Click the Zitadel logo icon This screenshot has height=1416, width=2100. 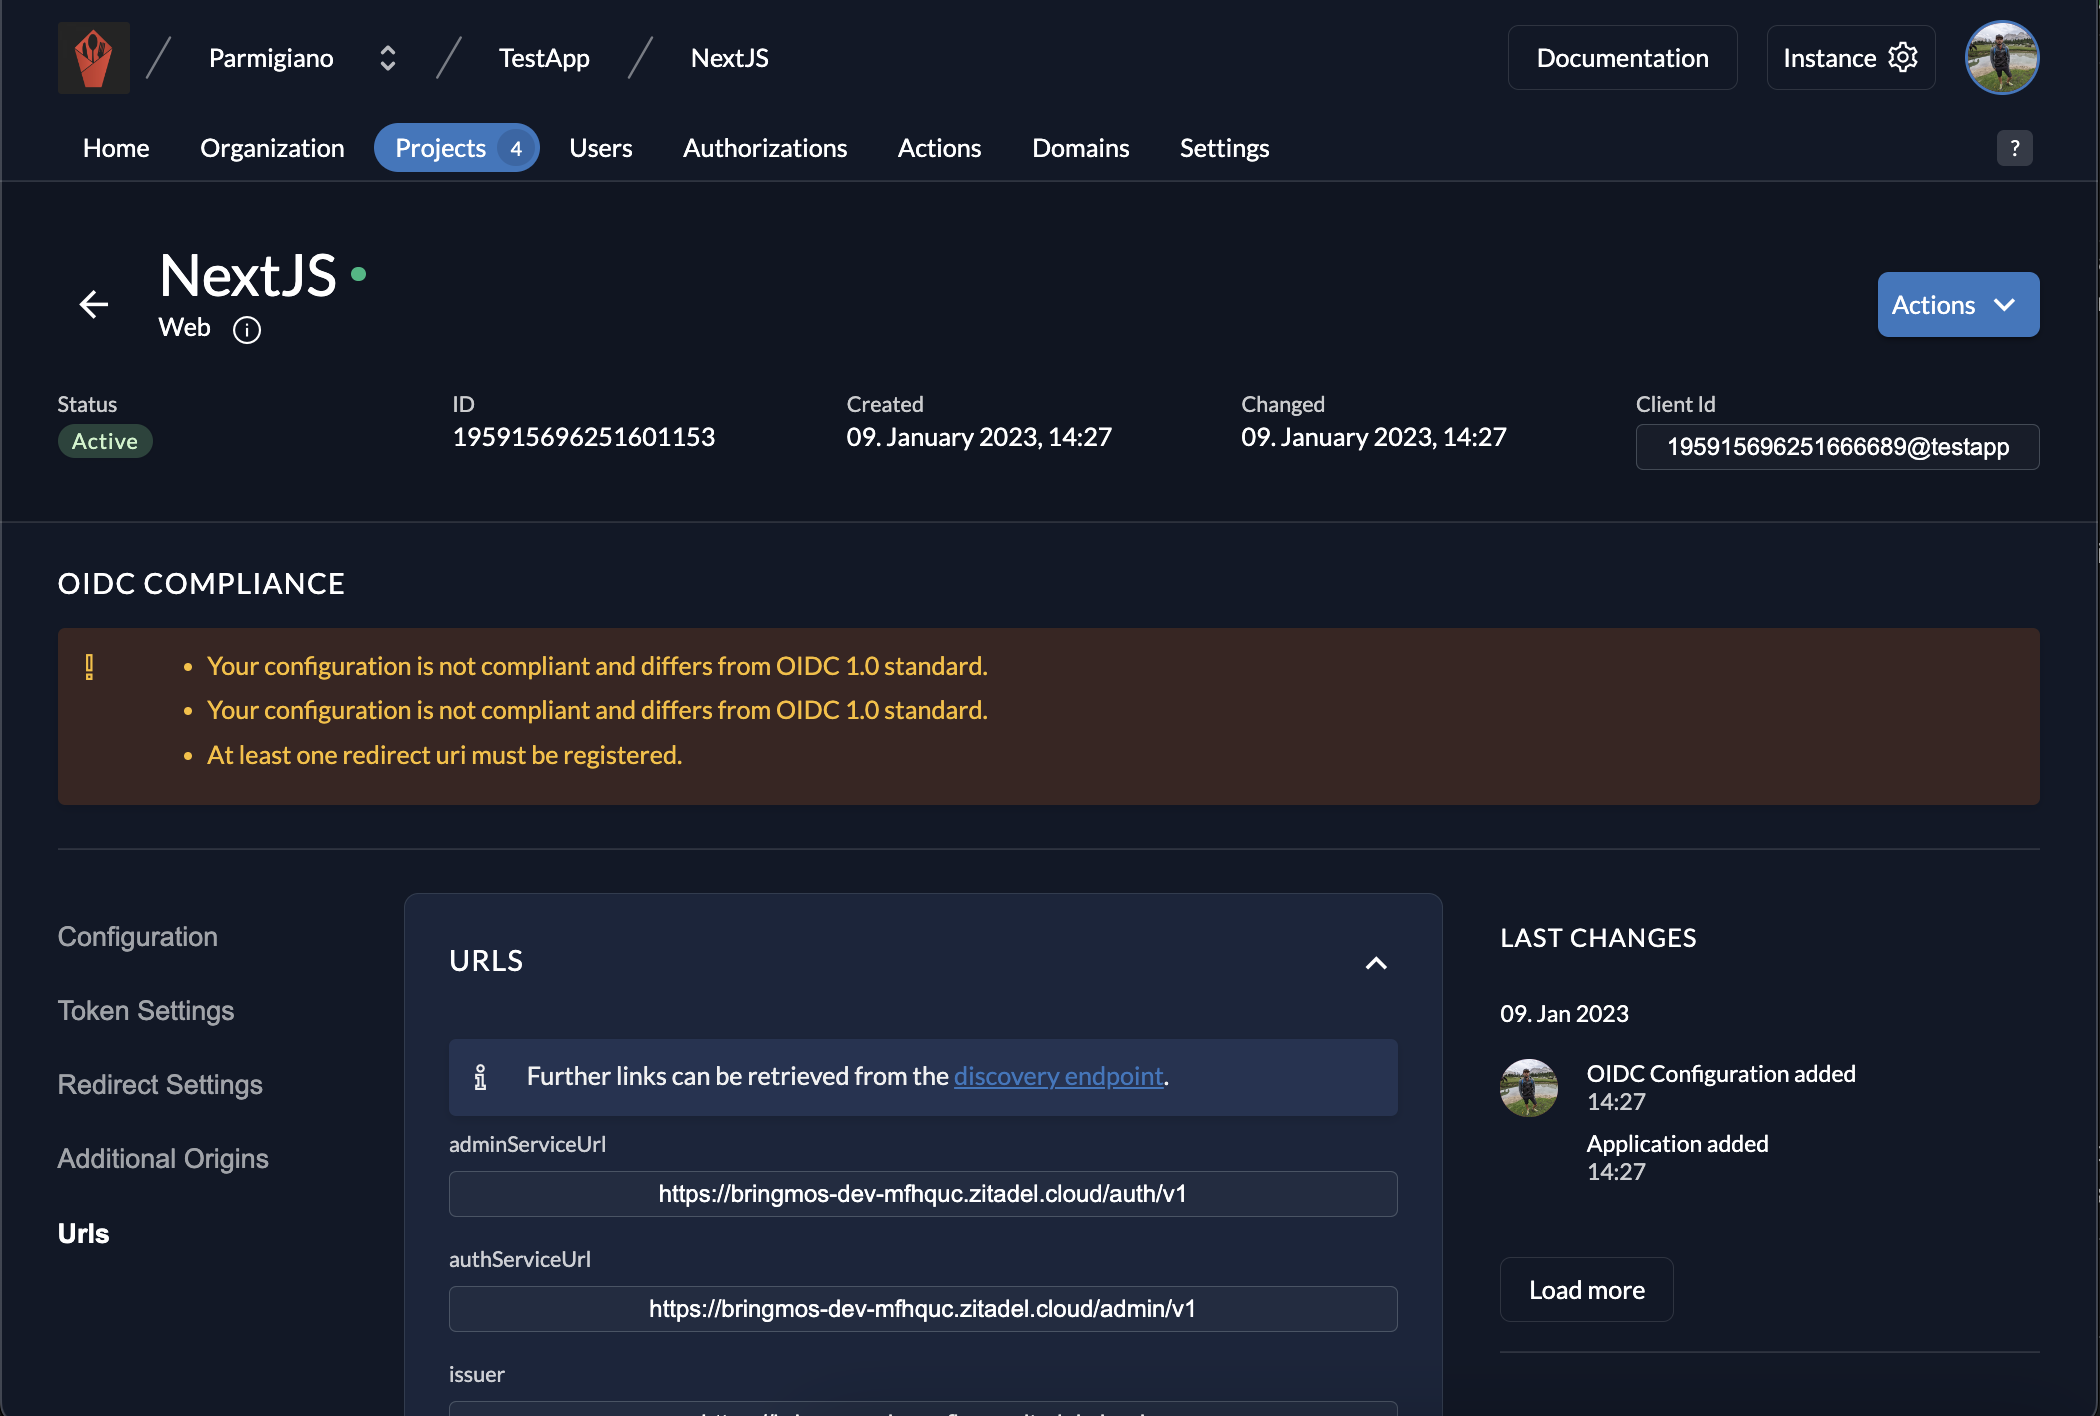point(93,58)
